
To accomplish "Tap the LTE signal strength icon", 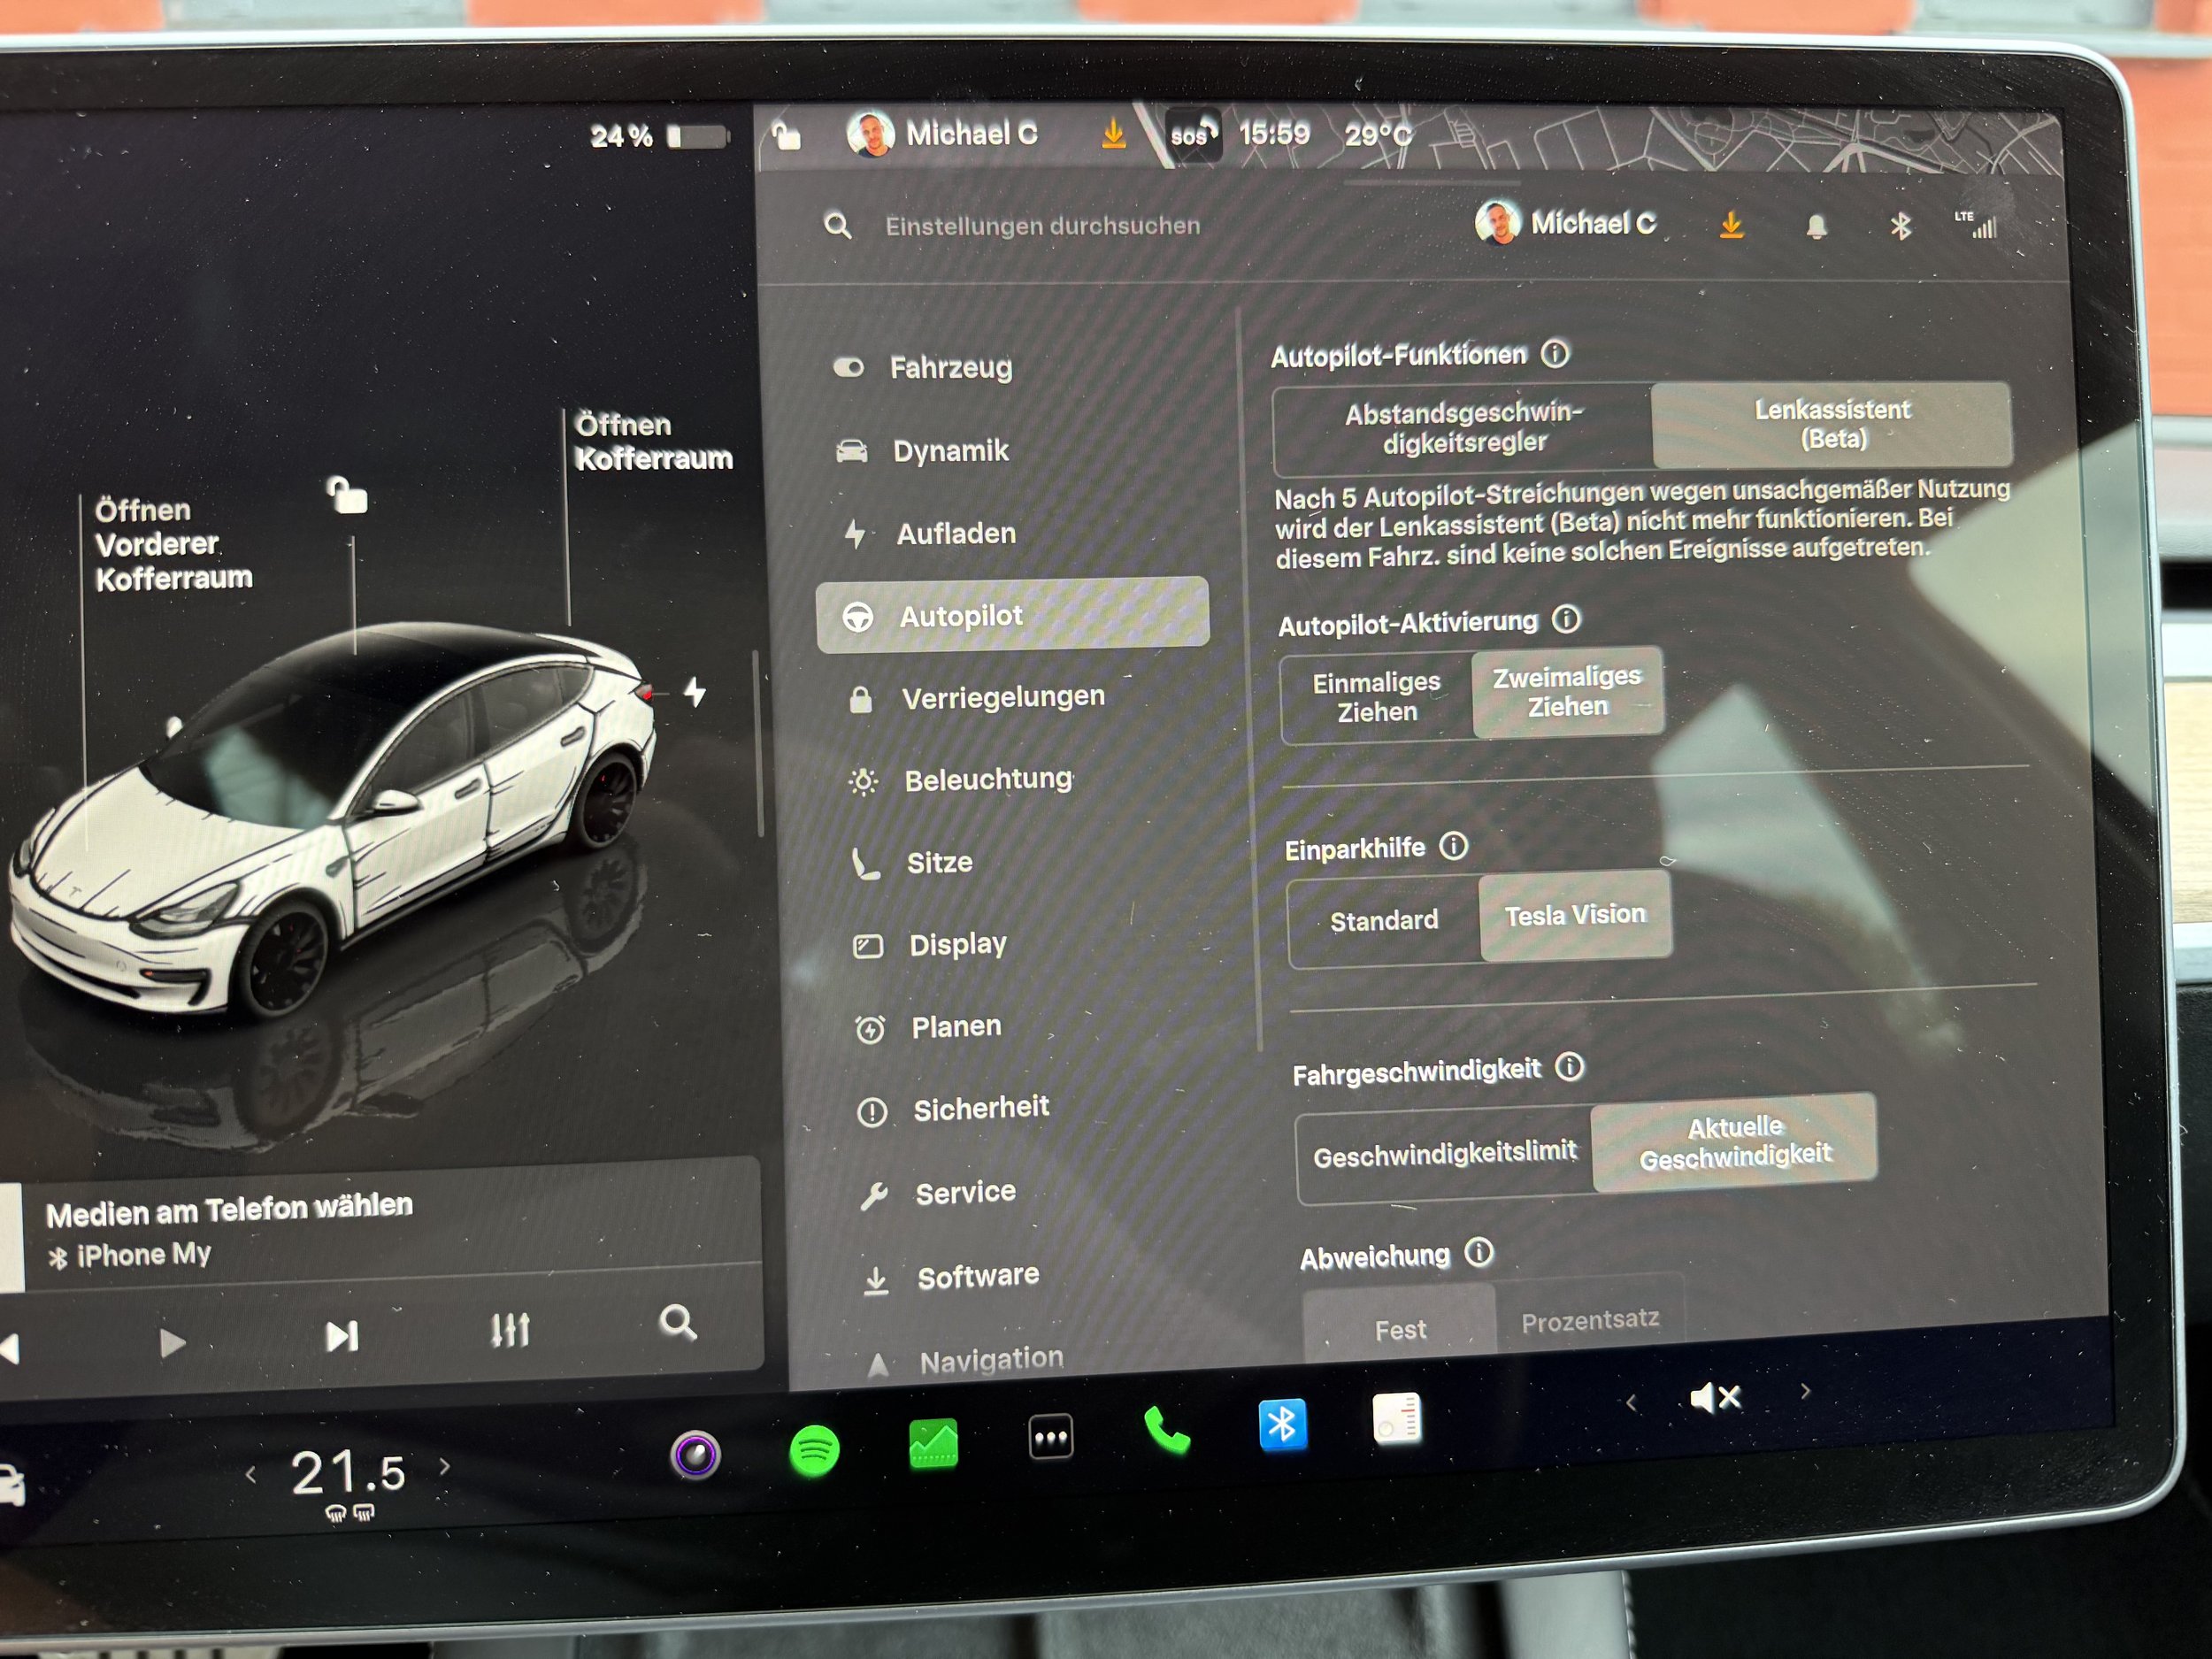I will 1976,224.
